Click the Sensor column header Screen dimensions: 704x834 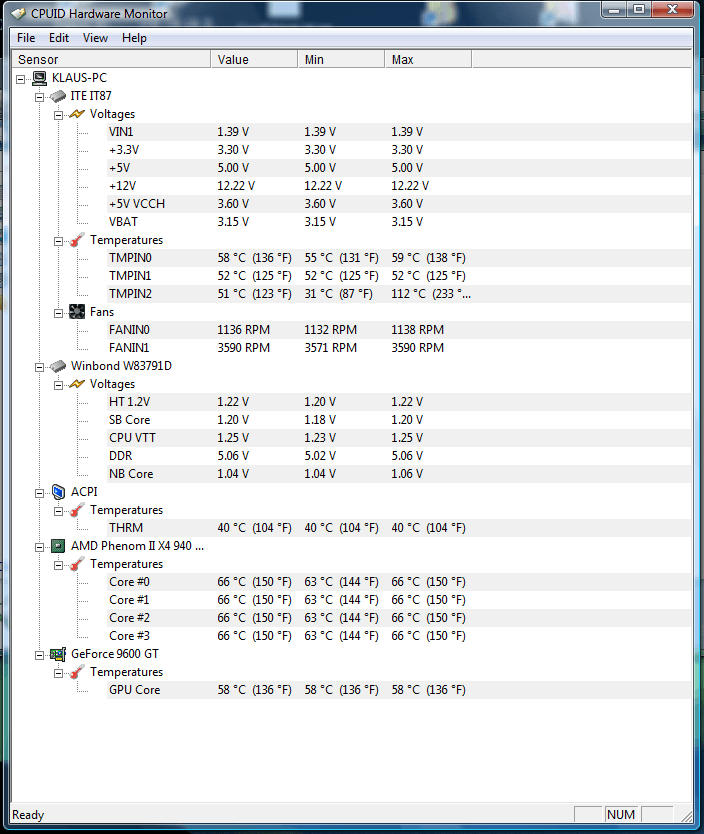(x=111, y=60)
